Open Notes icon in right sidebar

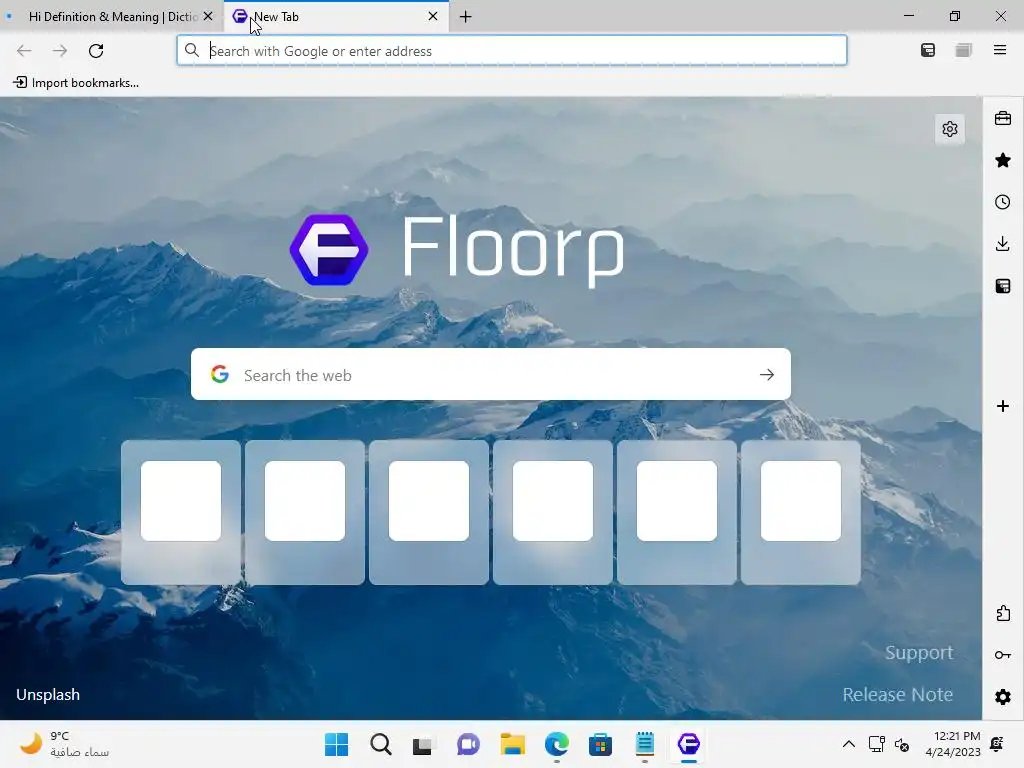tap(1002, 286)
